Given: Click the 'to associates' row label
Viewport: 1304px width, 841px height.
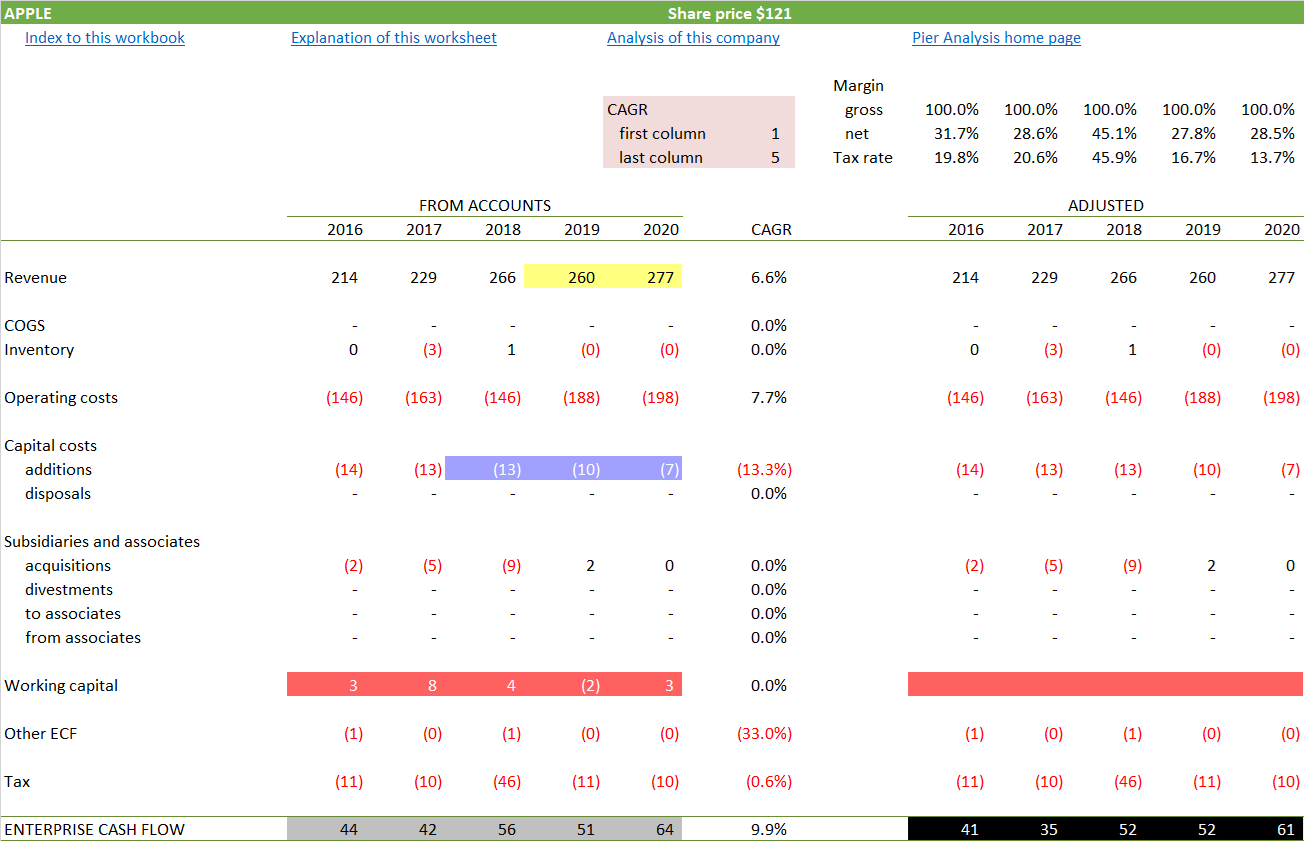Looking at the screenshot, I should tap(73, 614).
